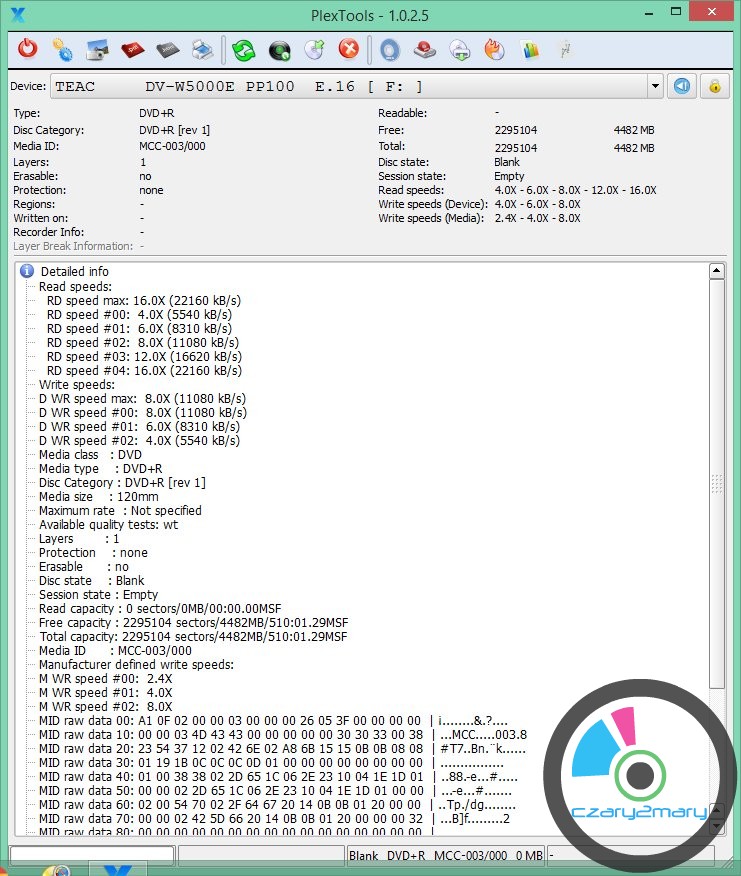
Task: Click the pushpin icon at toolbar end
Action: (x=565, y=49)
